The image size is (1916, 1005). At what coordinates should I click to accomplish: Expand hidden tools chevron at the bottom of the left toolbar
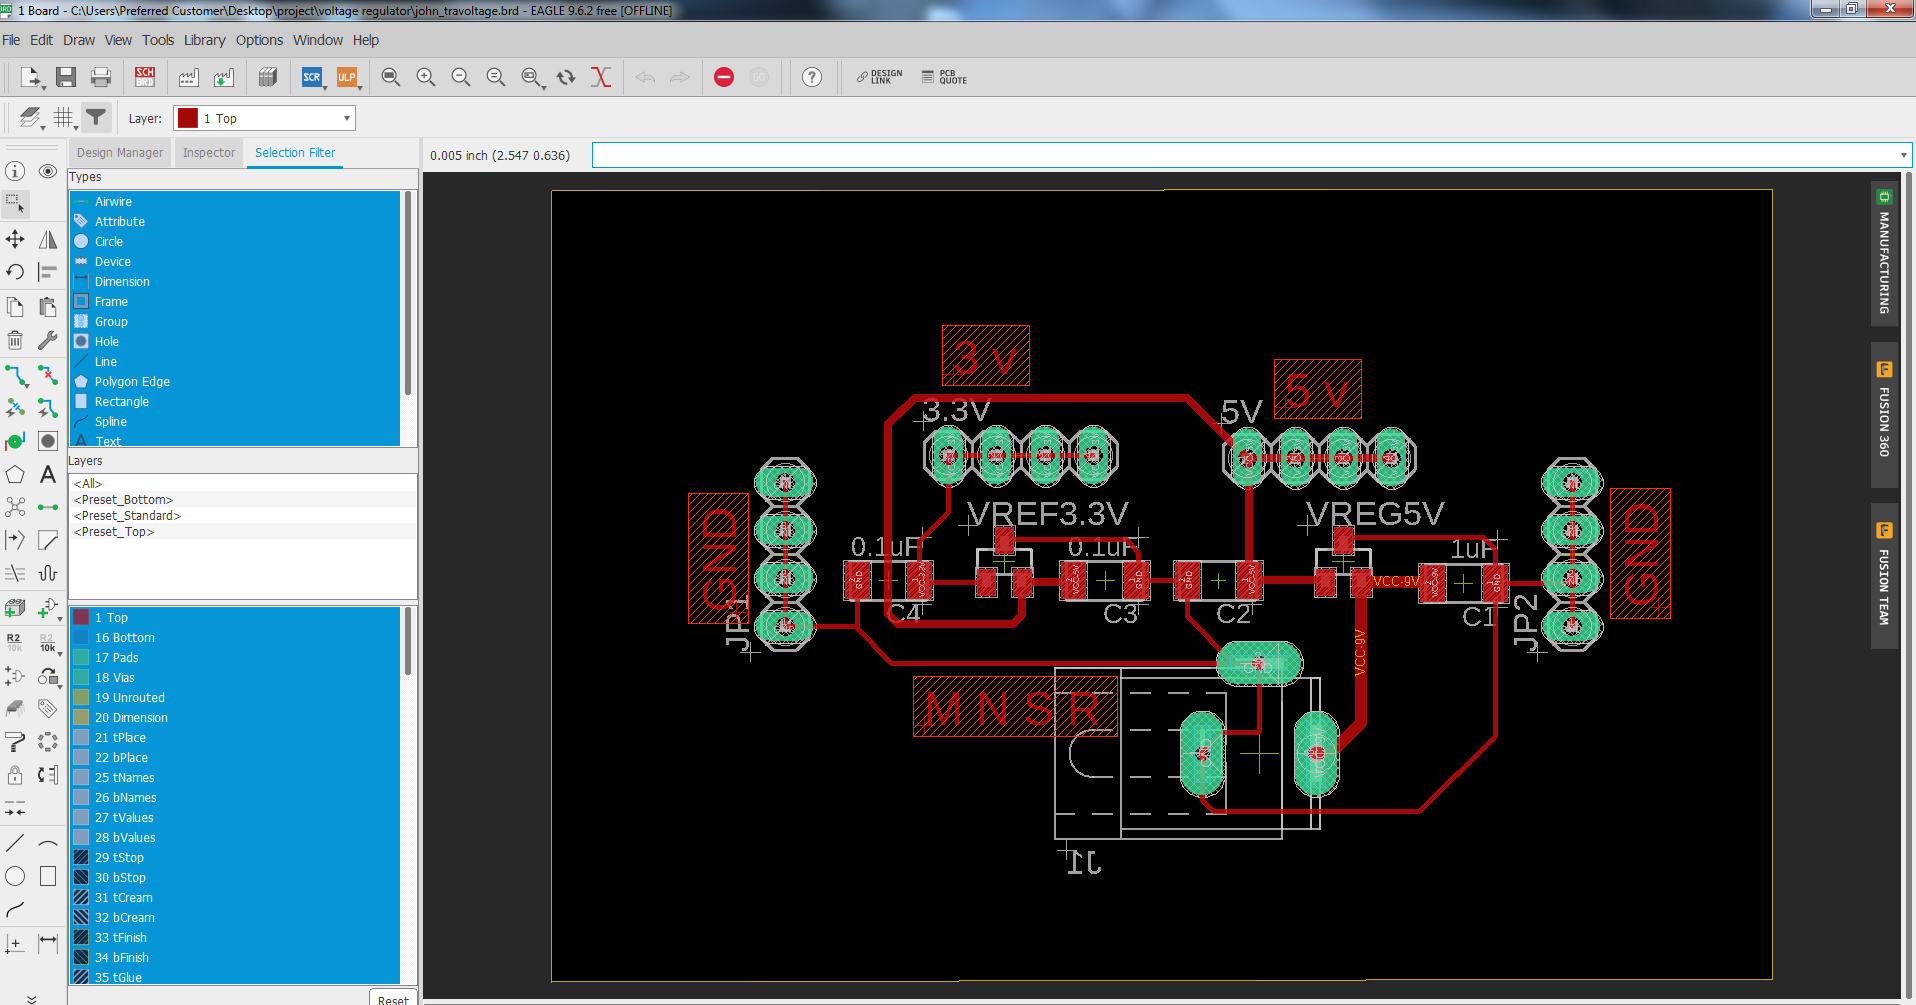(x=31, y=998)
